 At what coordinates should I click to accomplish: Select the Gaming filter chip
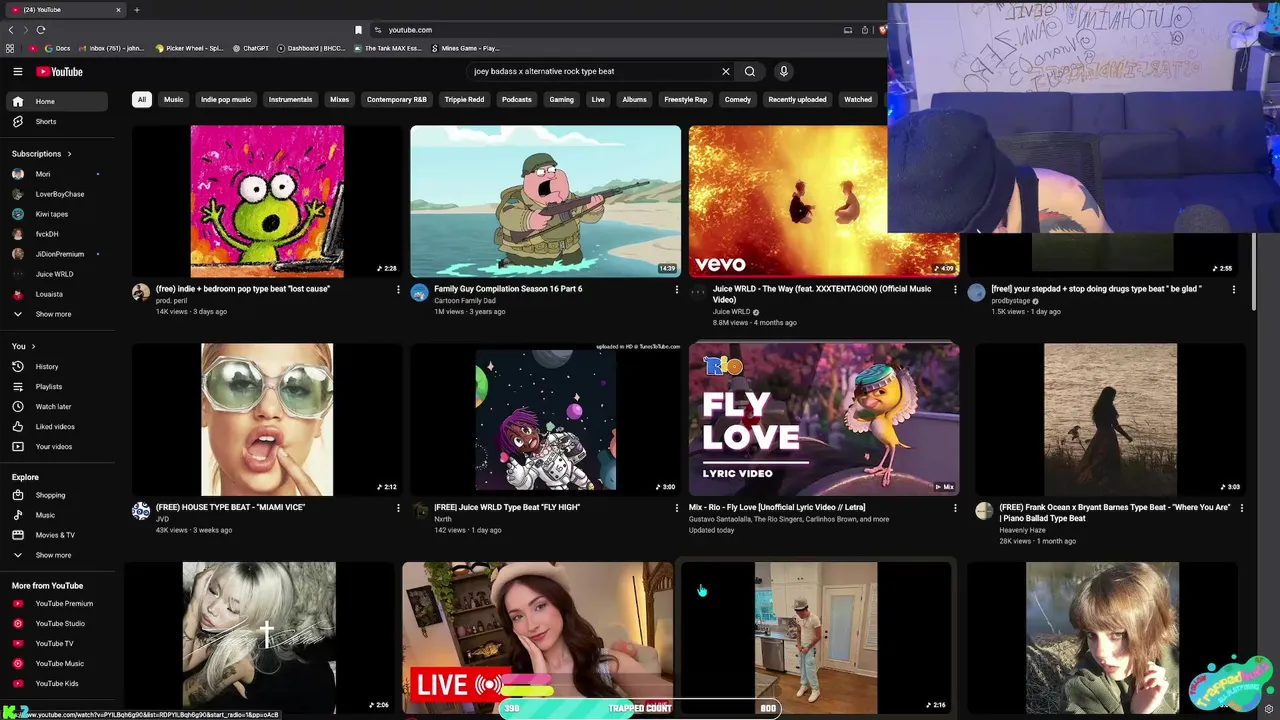[562, 99]
